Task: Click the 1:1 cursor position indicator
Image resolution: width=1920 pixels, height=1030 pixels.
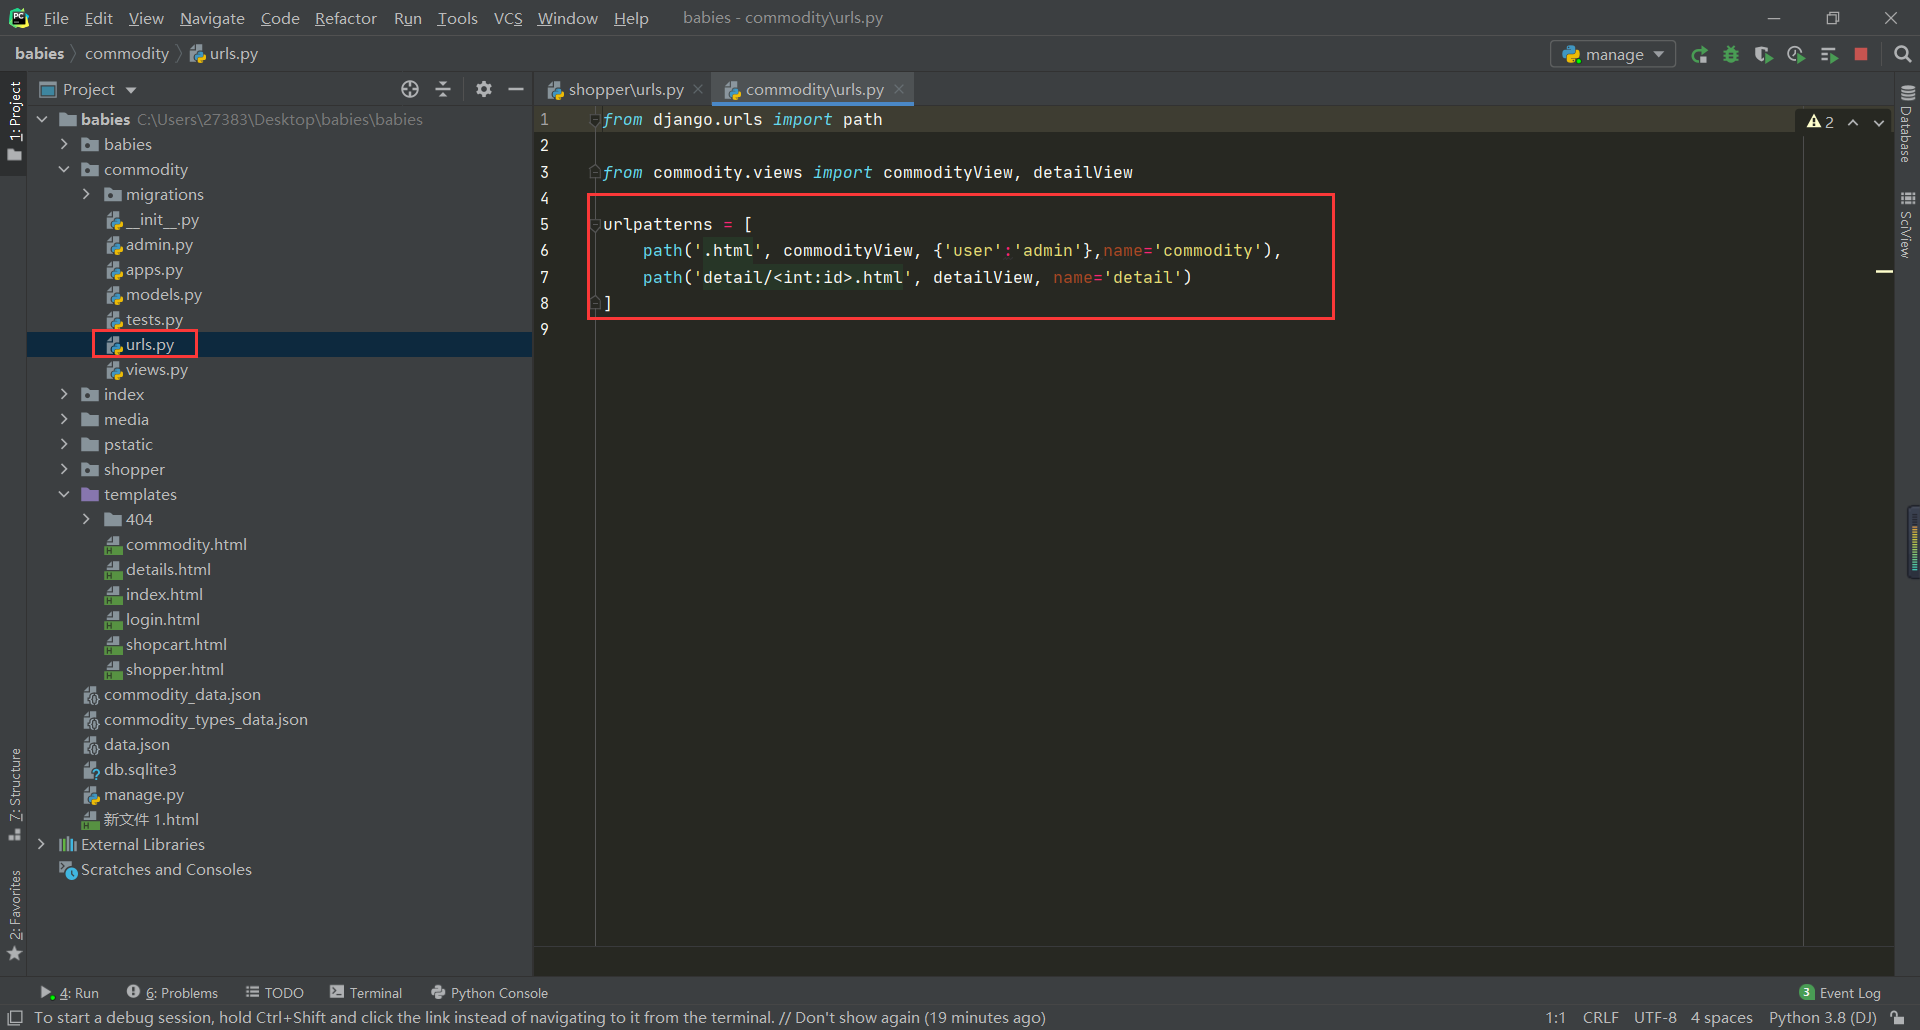Action: (x=1555, y=1018)
